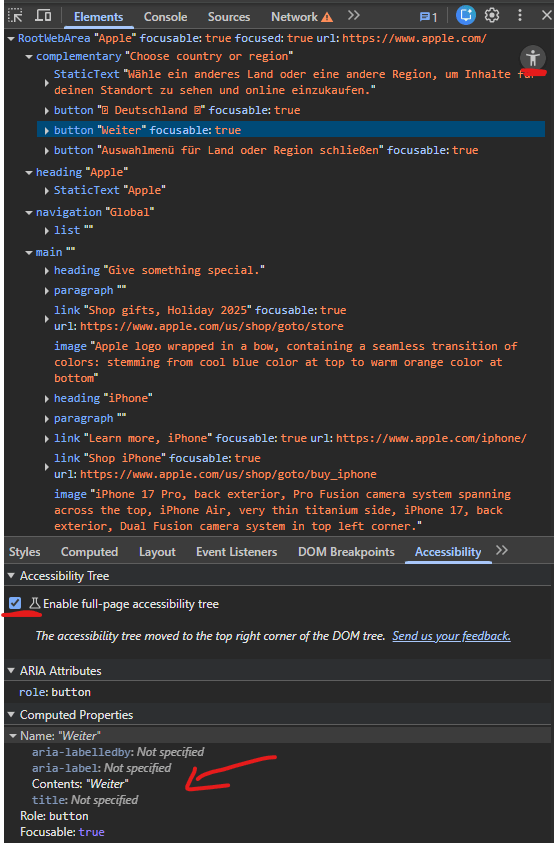This screenshot has height=843, width=554.
Task: Select the iPhone 17 Pro image node
Action: (x=282, y=510)
